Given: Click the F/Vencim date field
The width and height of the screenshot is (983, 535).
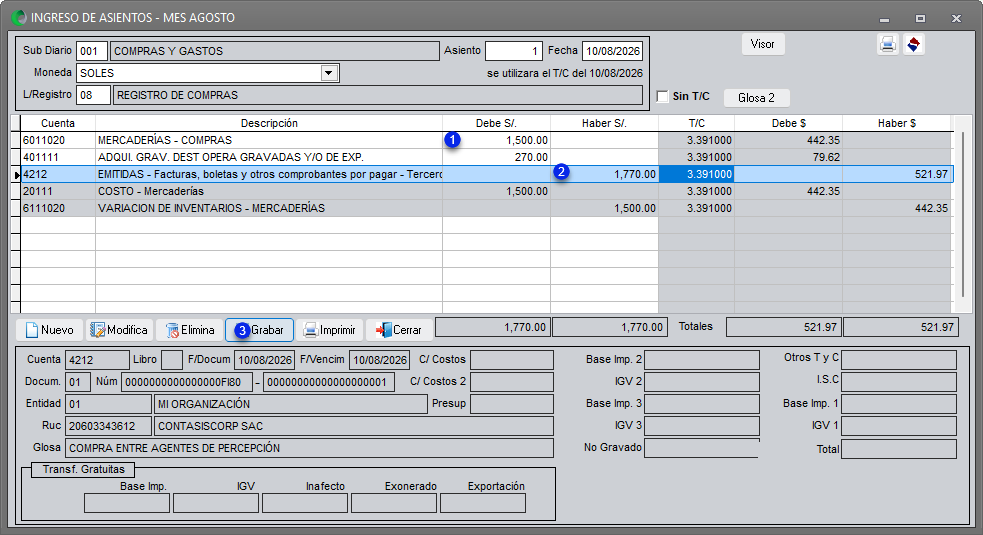Looking at the screenshot, I should 379,360.
